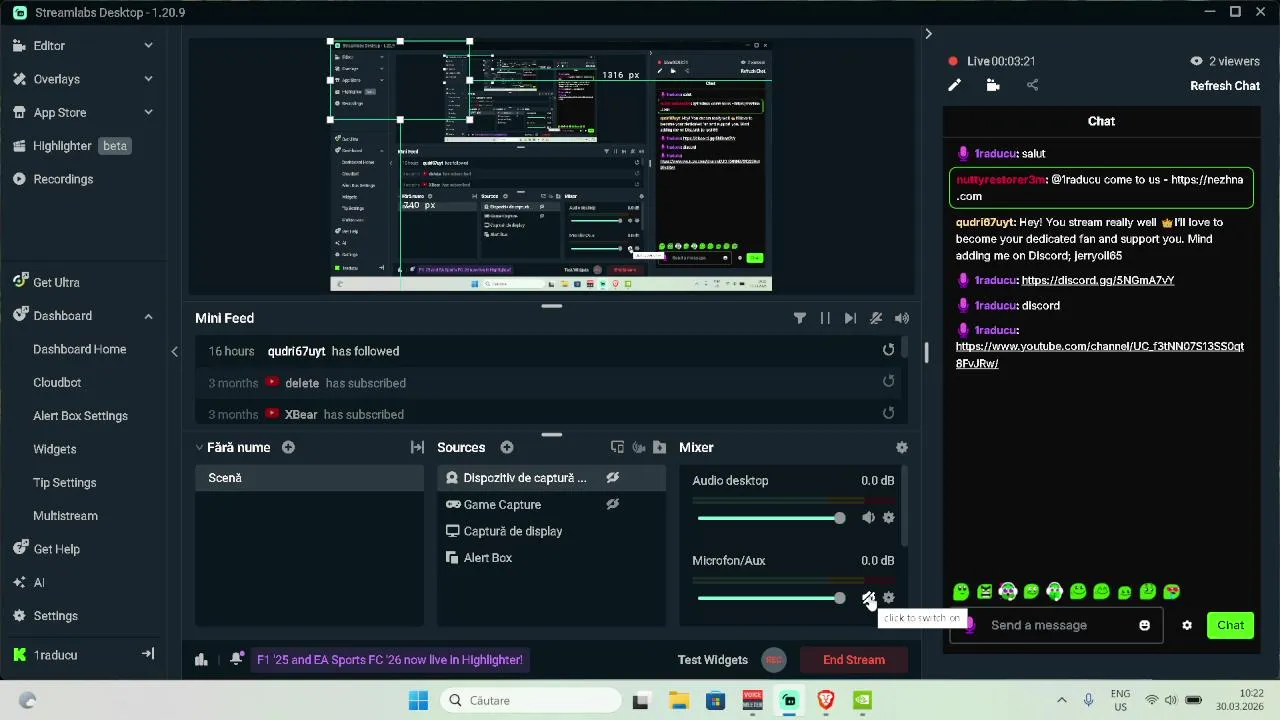Open Tip Settings in Dashboard menu
Viewport: 1280px width, 720px height.
pos(65,482)
